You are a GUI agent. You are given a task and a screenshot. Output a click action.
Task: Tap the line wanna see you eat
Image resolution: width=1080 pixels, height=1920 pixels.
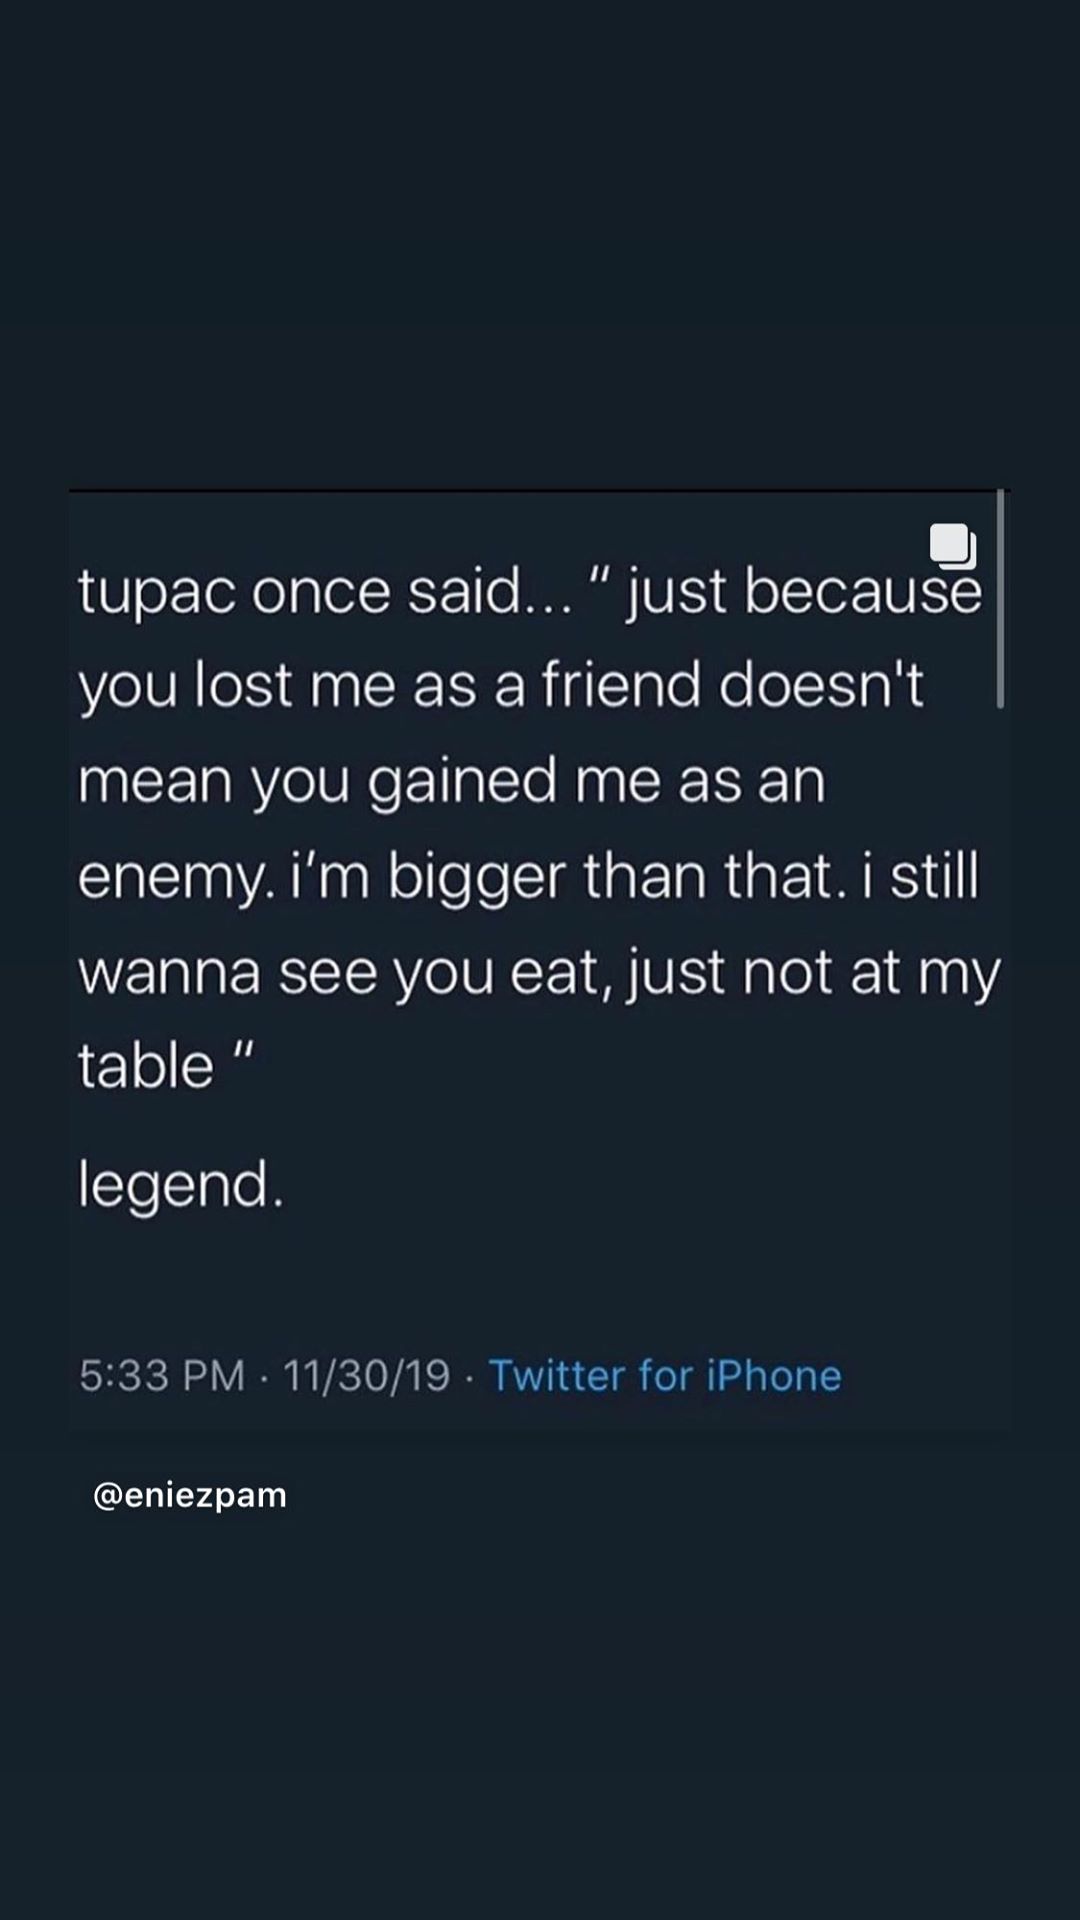[x=539, y=971]
